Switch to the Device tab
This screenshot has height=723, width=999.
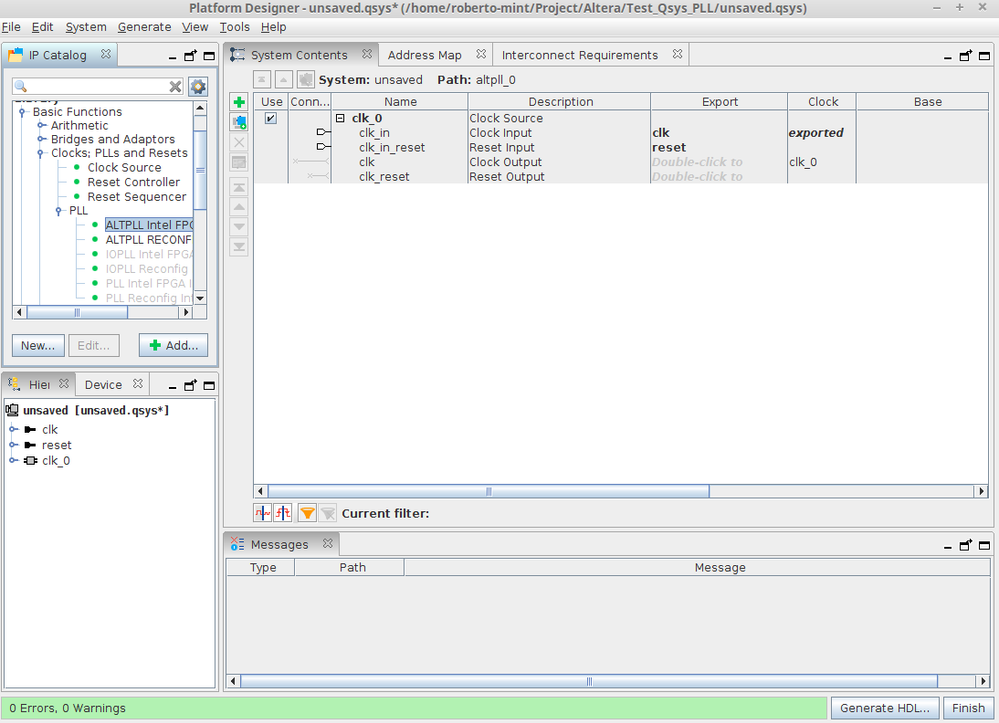pos(103,385)
